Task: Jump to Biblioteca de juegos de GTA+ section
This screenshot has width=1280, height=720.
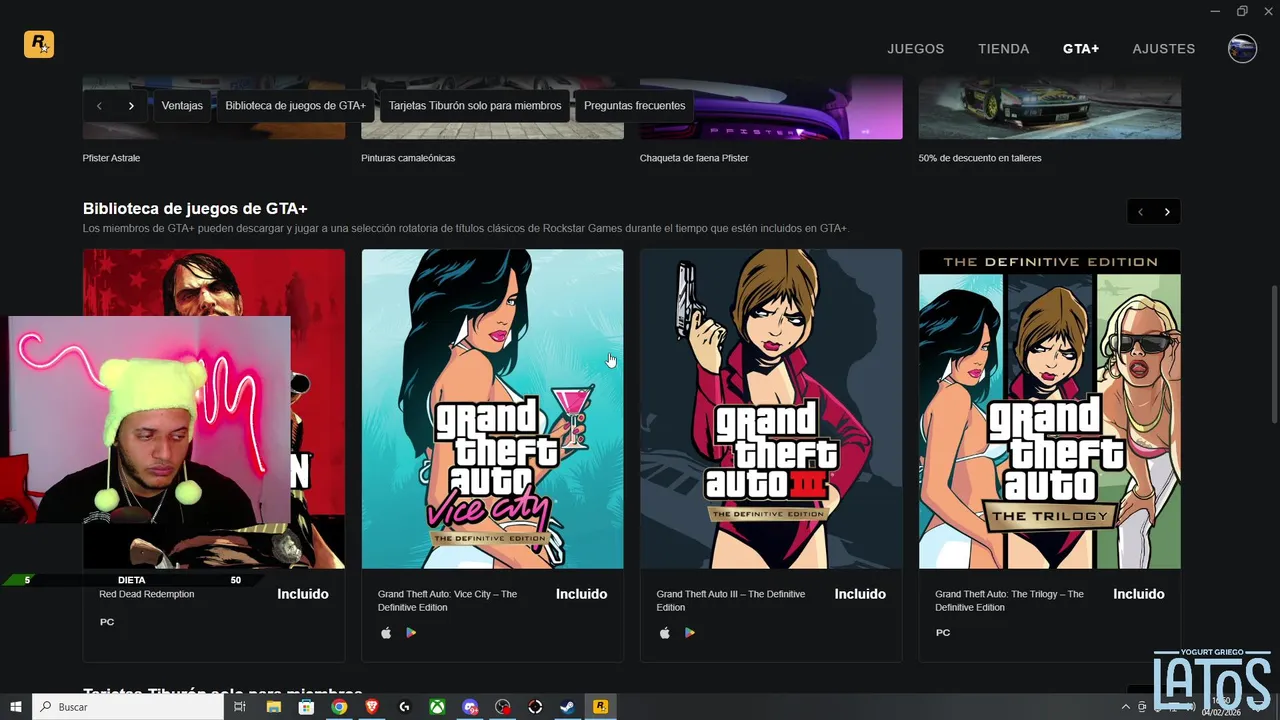Action: pyautogui.click(x=295, y=105)
